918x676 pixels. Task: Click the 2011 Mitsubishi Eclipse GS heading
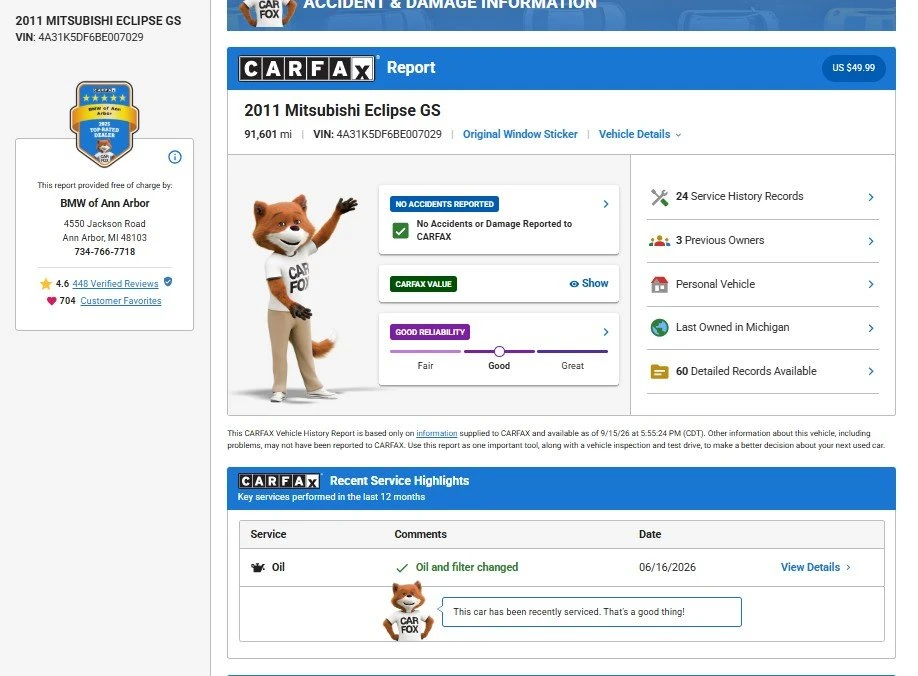342,111
